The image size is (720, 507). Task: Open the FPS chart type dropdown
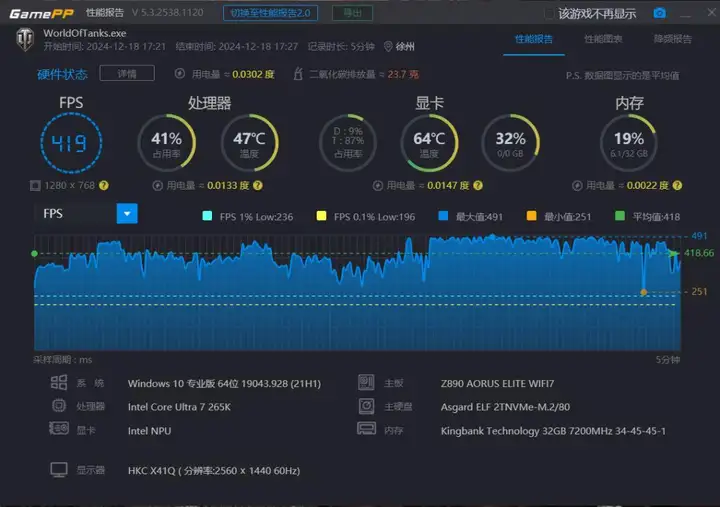[x=127, y=214]
